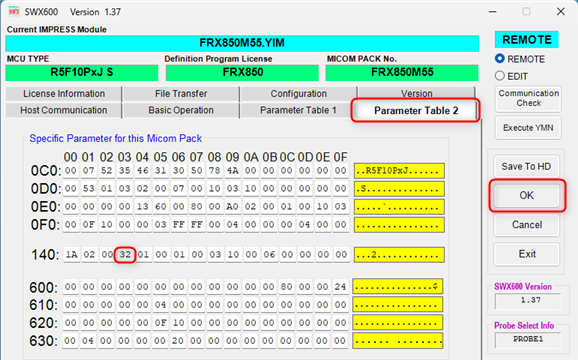Minimize the SWX600 window
Viewport: 578px width, 360px height.
pyautogui.click(x=492, y=12)
